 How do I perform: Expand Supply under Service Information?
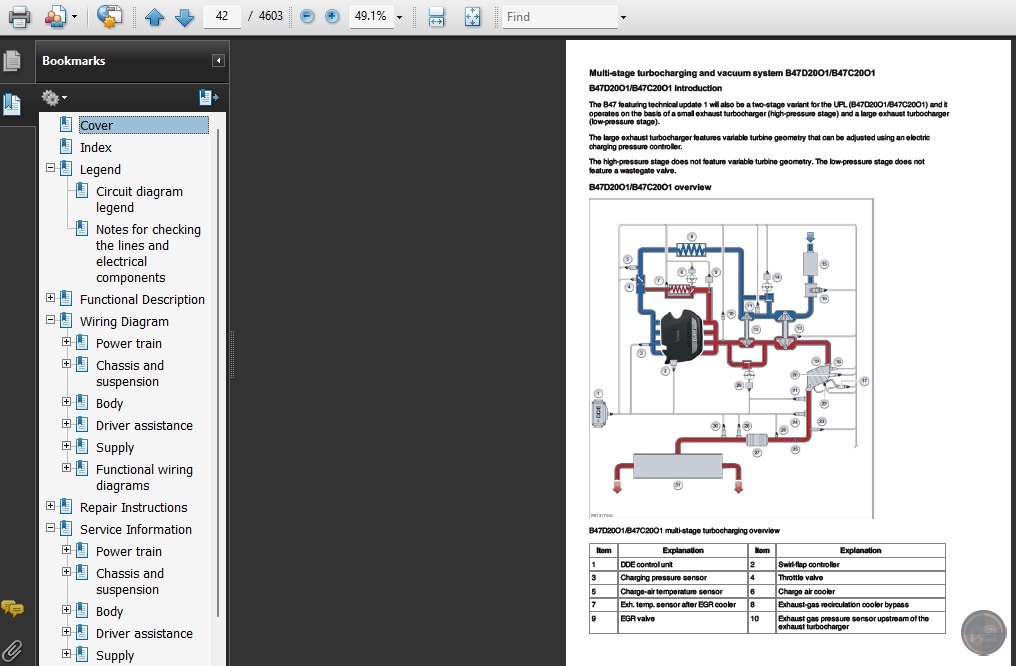click(66, 654)
